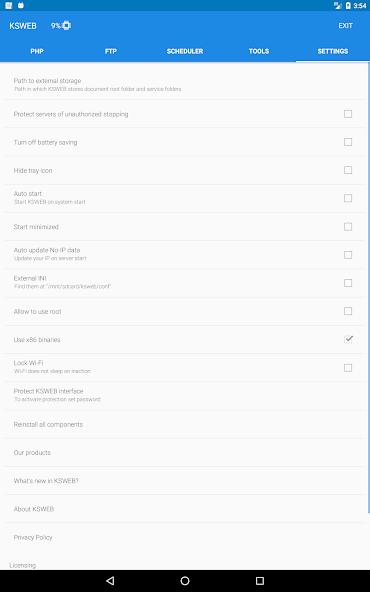The height and width of the screenshot is (592, 370).
Task: Enable Protect servers of unauthorized stopping
Action: 348,114
